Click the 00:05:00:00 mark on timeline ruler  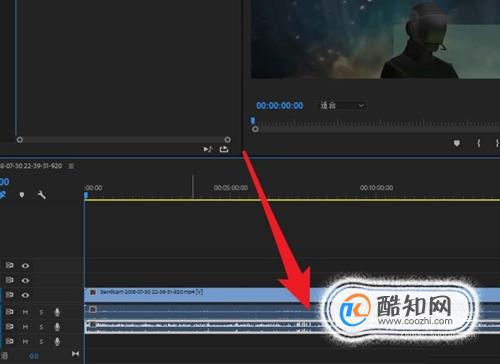pyautogui.click(x=231, y=188)
